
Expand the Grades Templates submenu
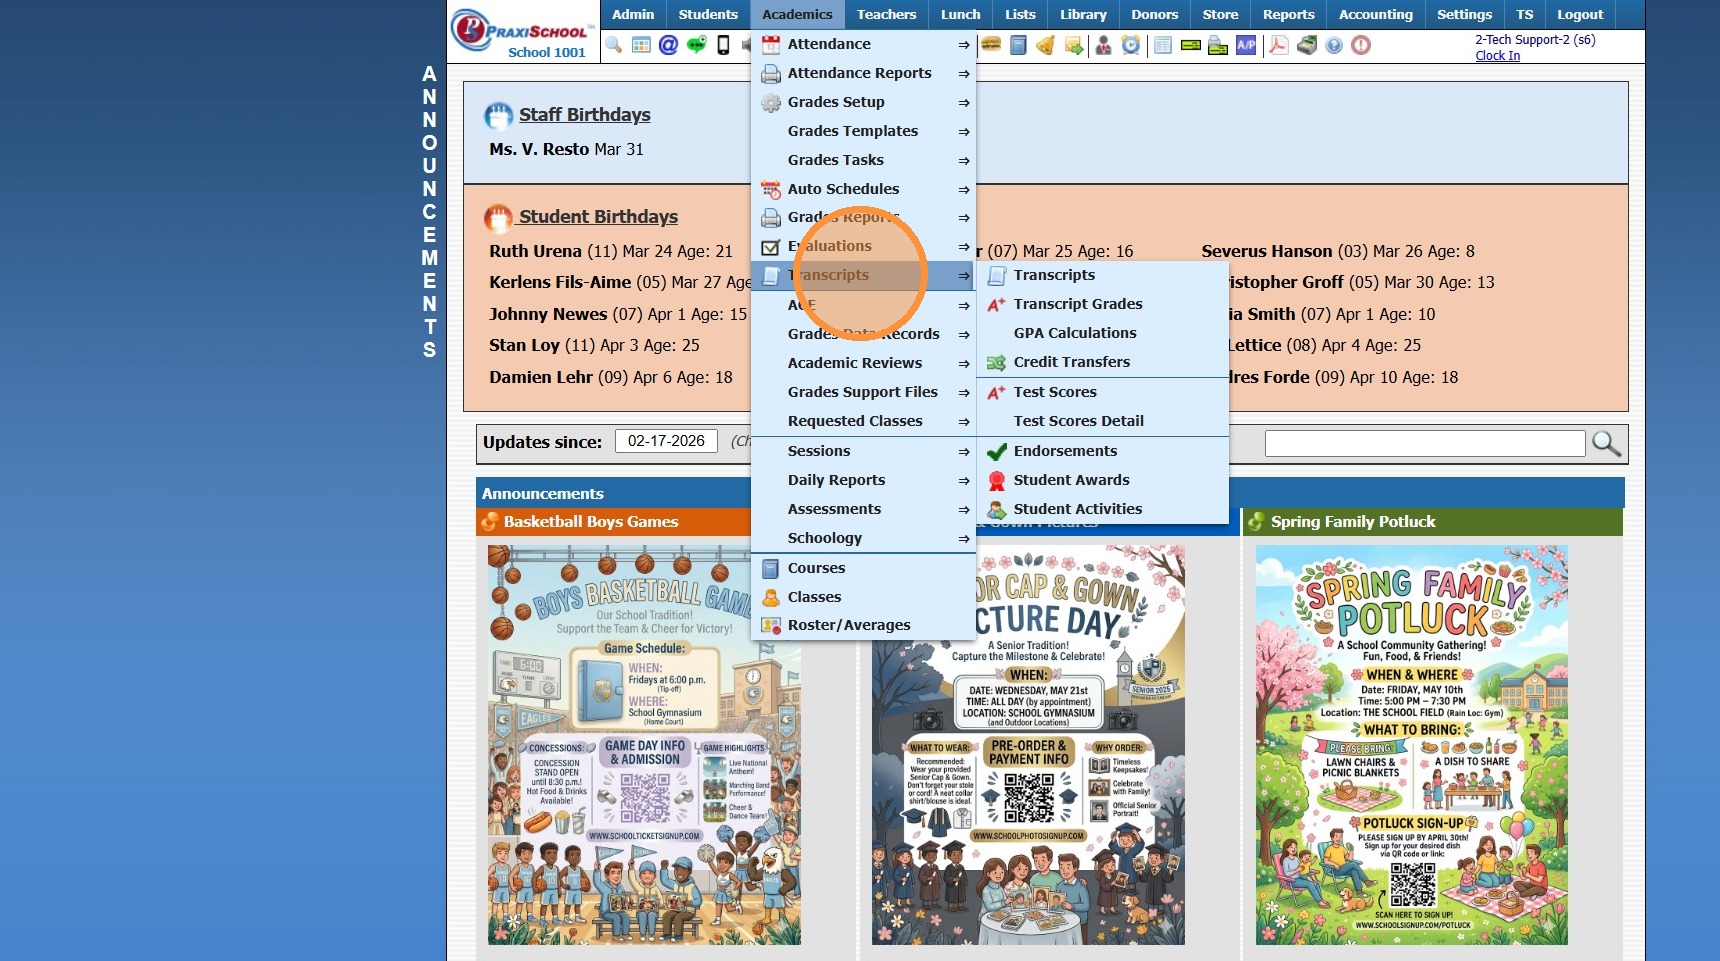click(x=864, y=131)
